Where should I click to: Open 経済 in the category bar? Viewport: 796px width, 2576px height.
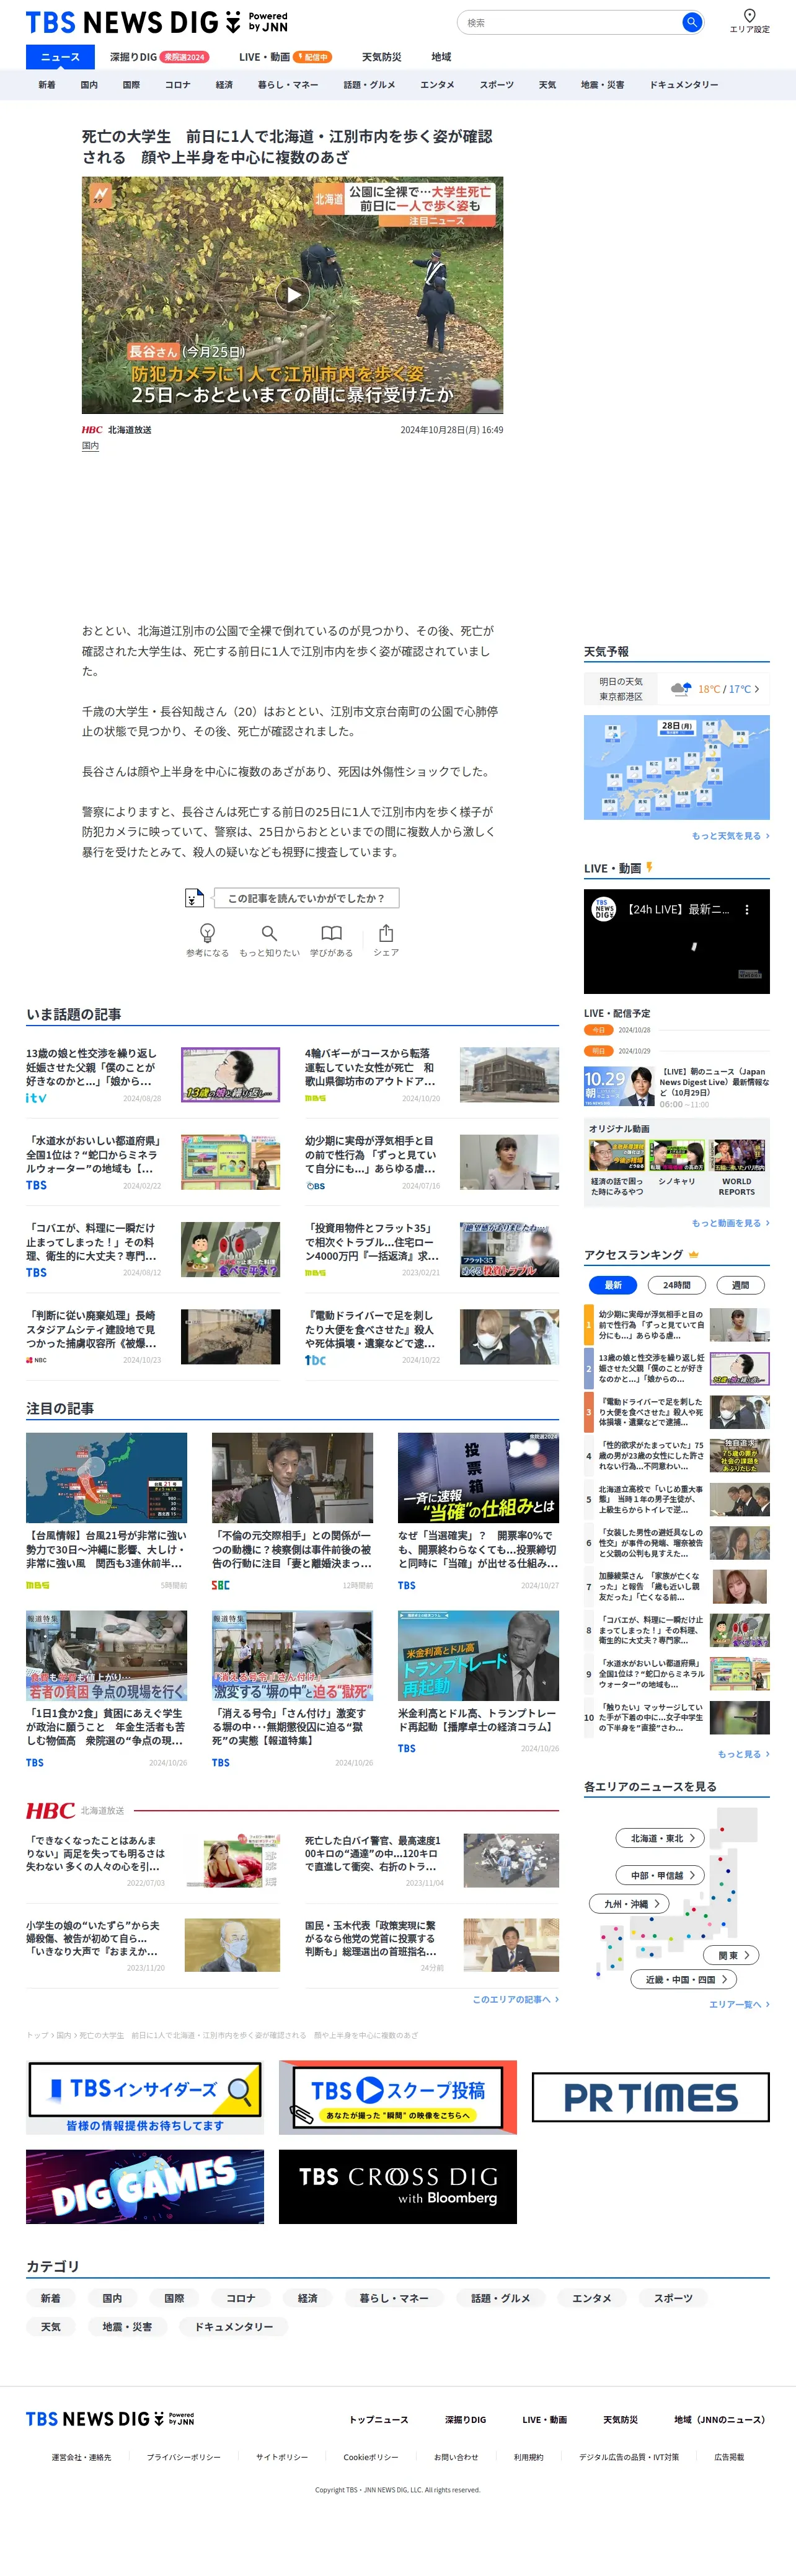point(224,85)
